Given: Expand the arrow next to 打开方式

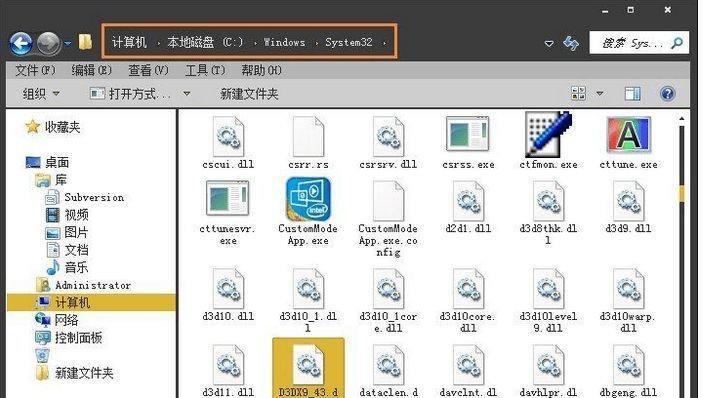Looking at the screenshot, I should pyautogui.click(x=186, y=94).
